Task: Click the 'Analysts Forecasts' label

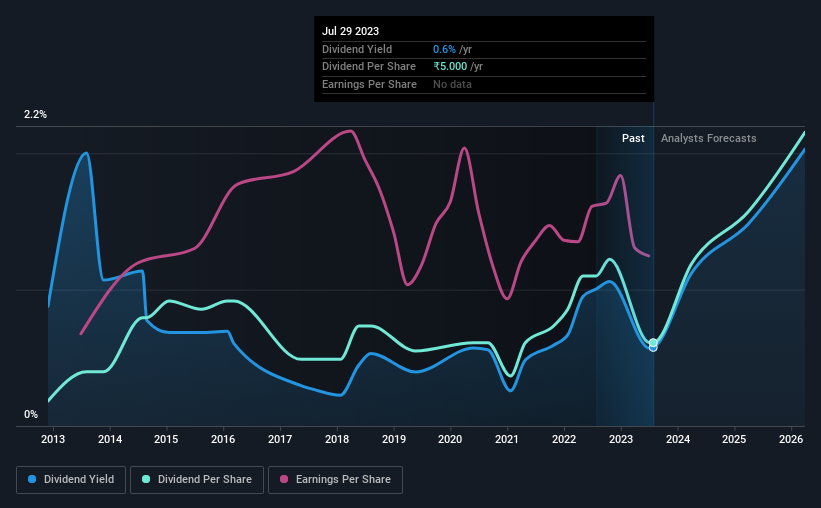Action: tap(708, 138)
